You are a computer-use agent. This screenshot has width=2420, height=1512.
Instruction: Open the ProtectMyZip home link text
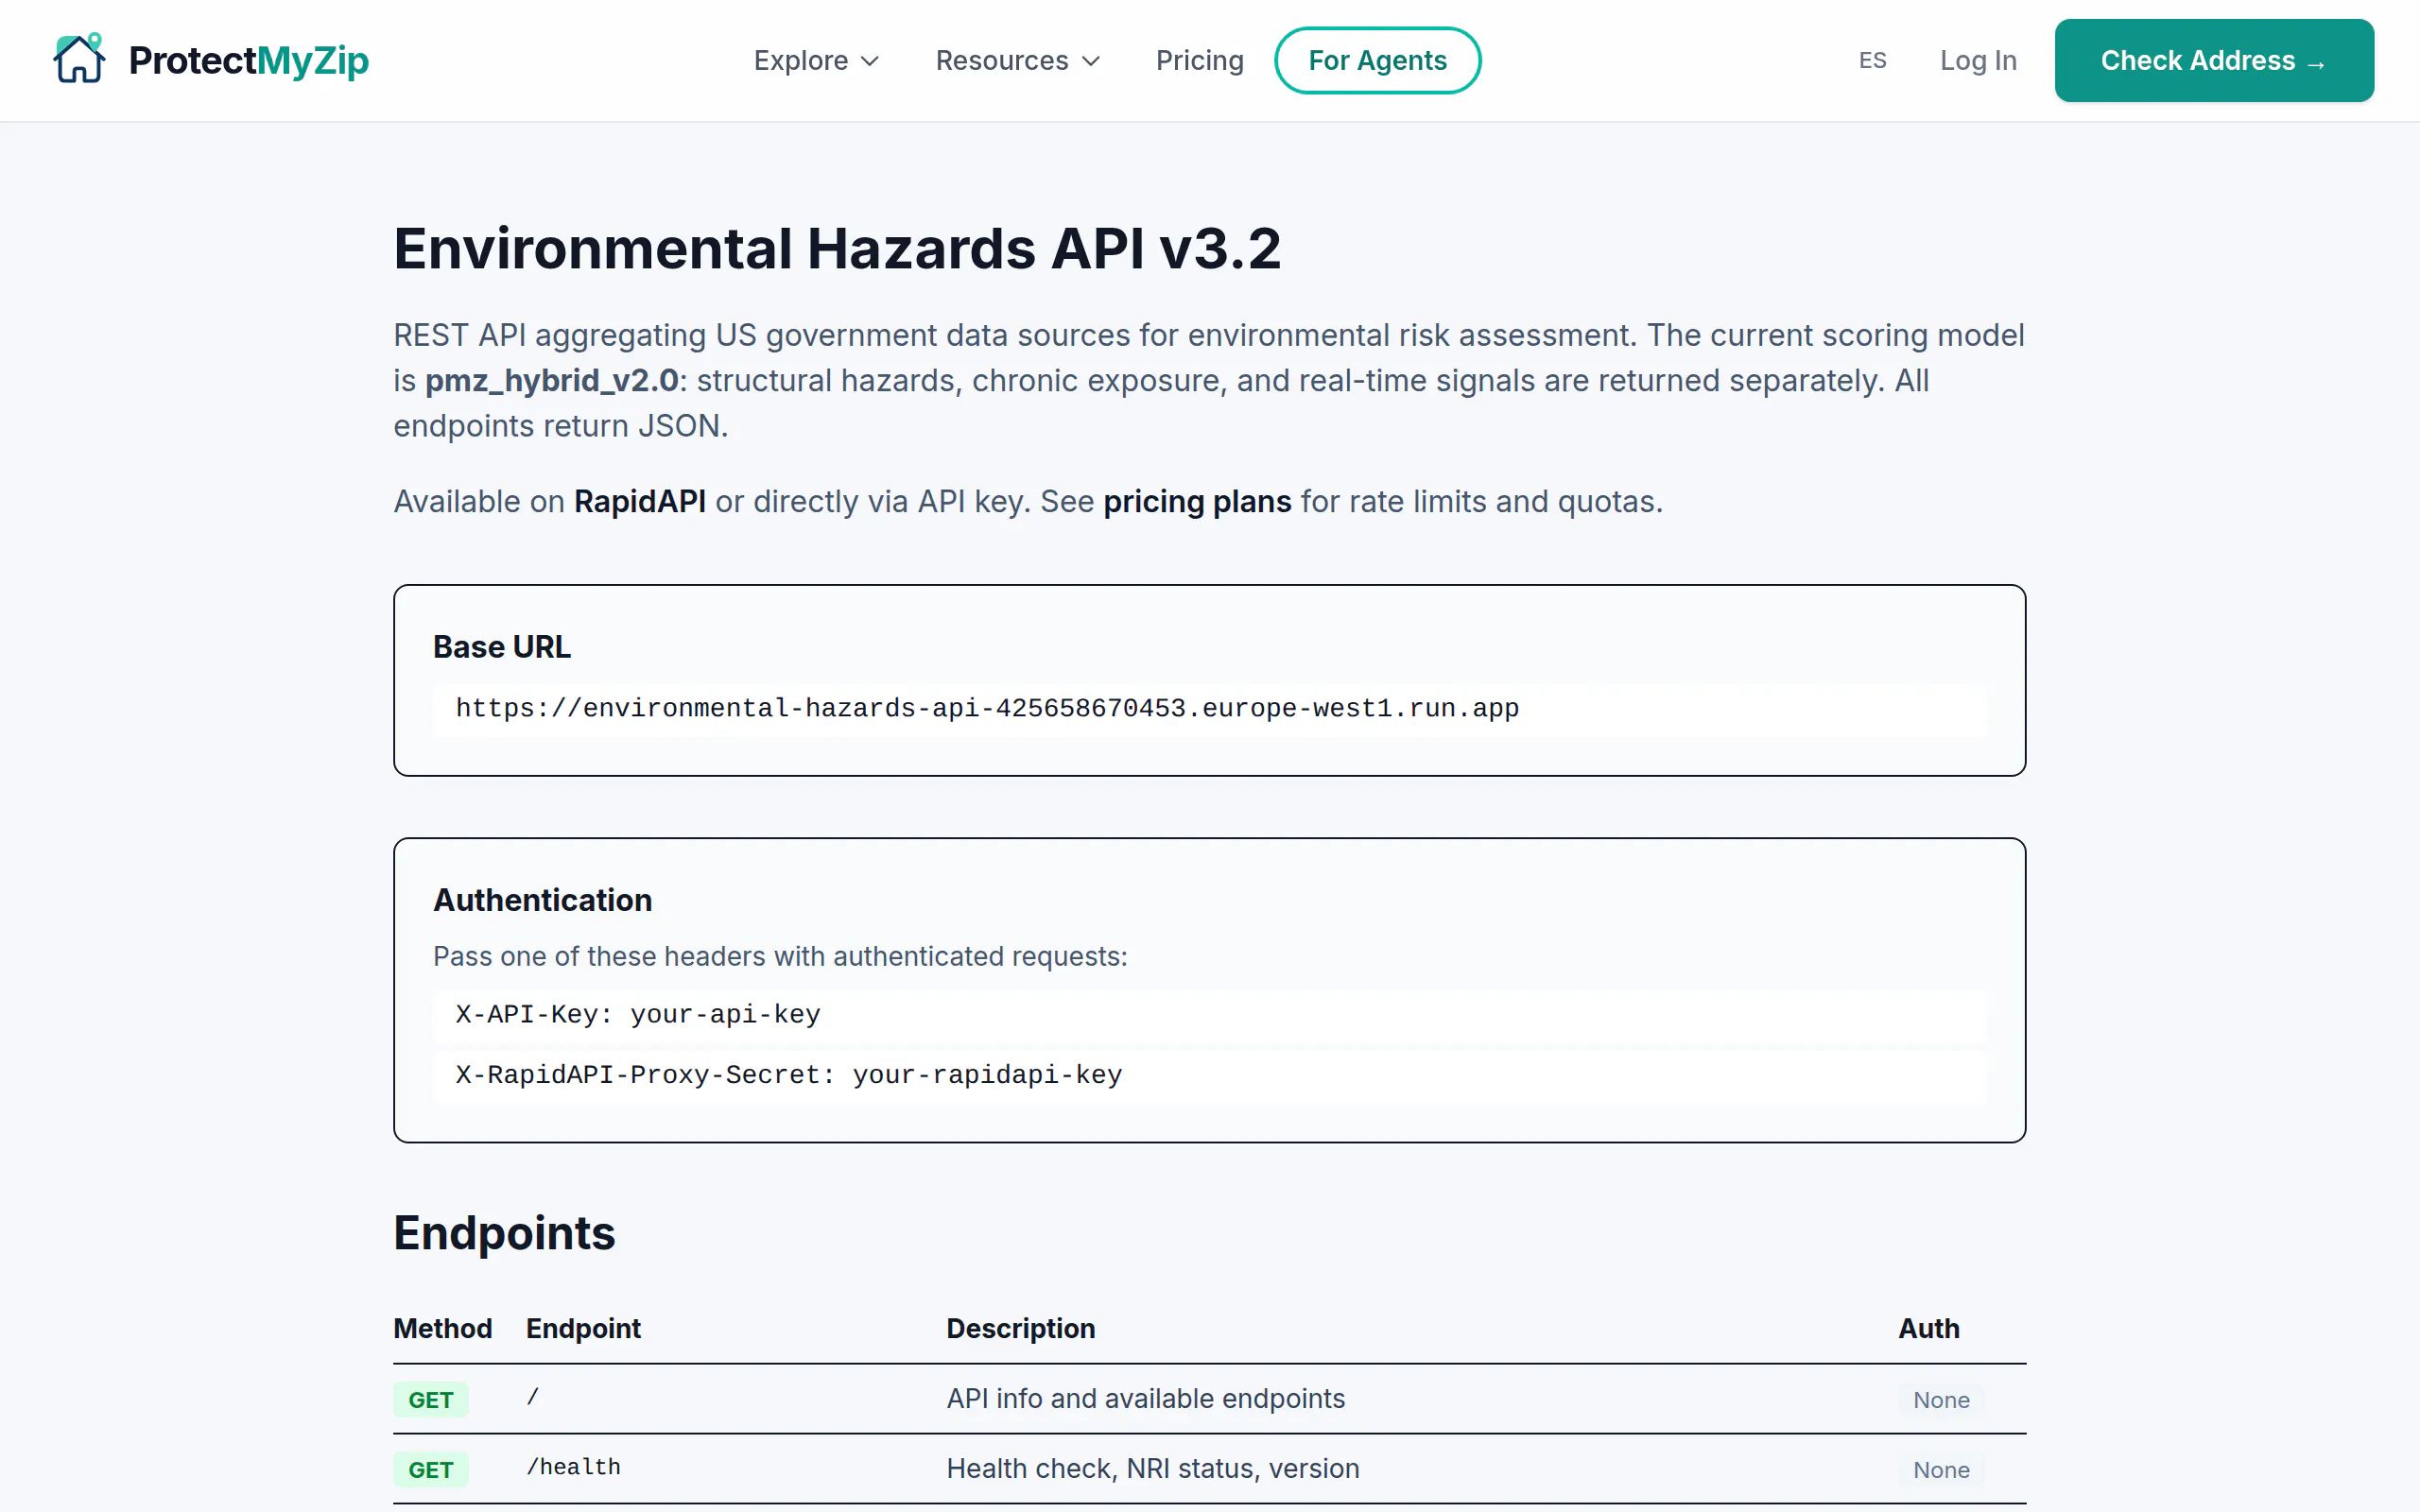(x=248, y=60)
